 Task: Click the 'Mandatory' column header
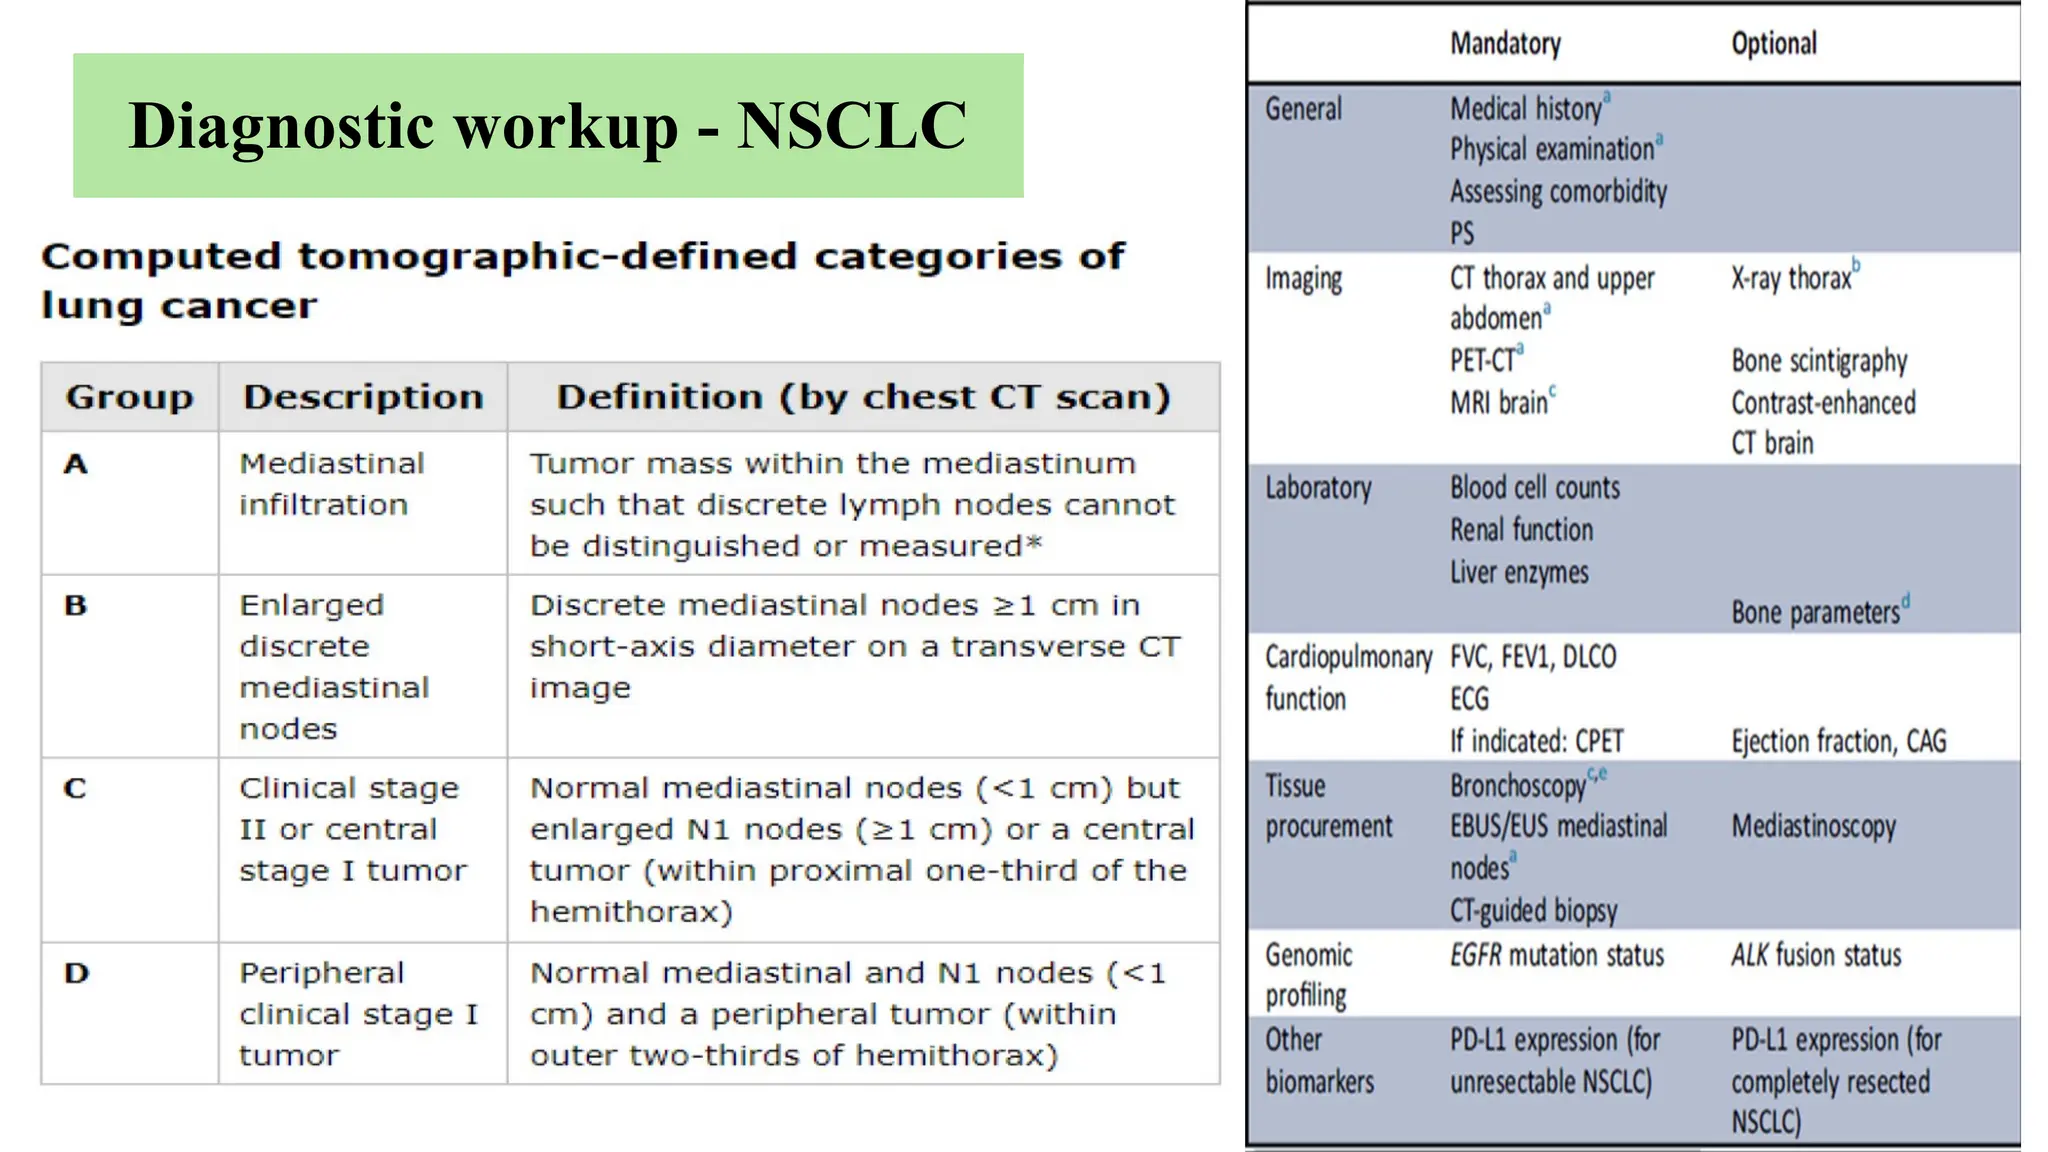(1506, 44)
